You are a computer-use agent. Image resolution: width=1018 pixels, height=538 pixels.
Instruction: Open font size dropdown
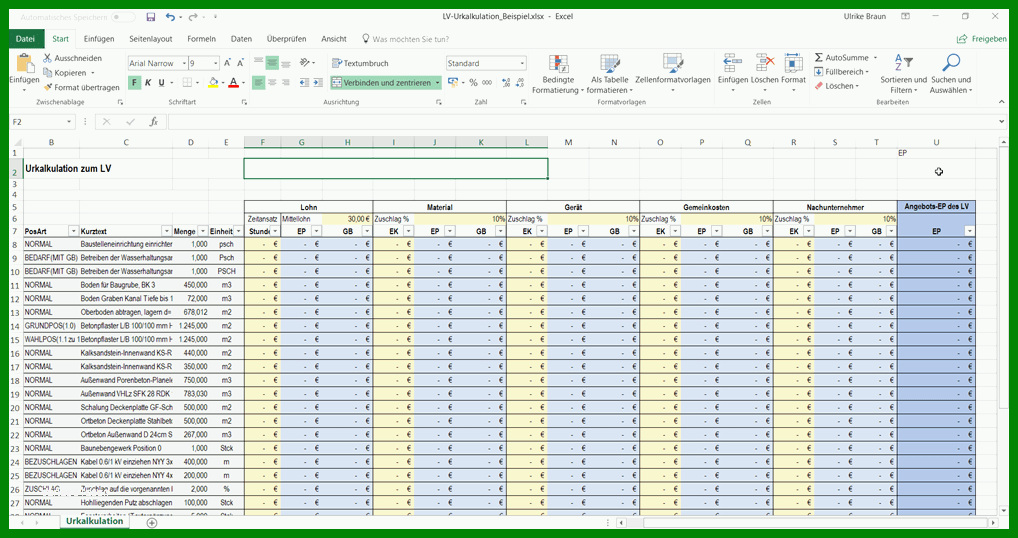[x=216, y=64]
